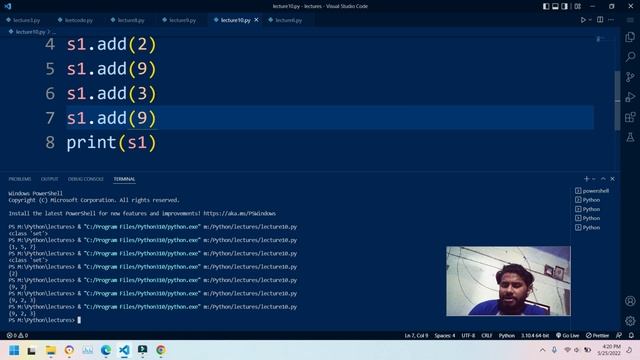Open the editor More Actions ellipsis
This screenshot has width=640, height=360.
(611, 20)
